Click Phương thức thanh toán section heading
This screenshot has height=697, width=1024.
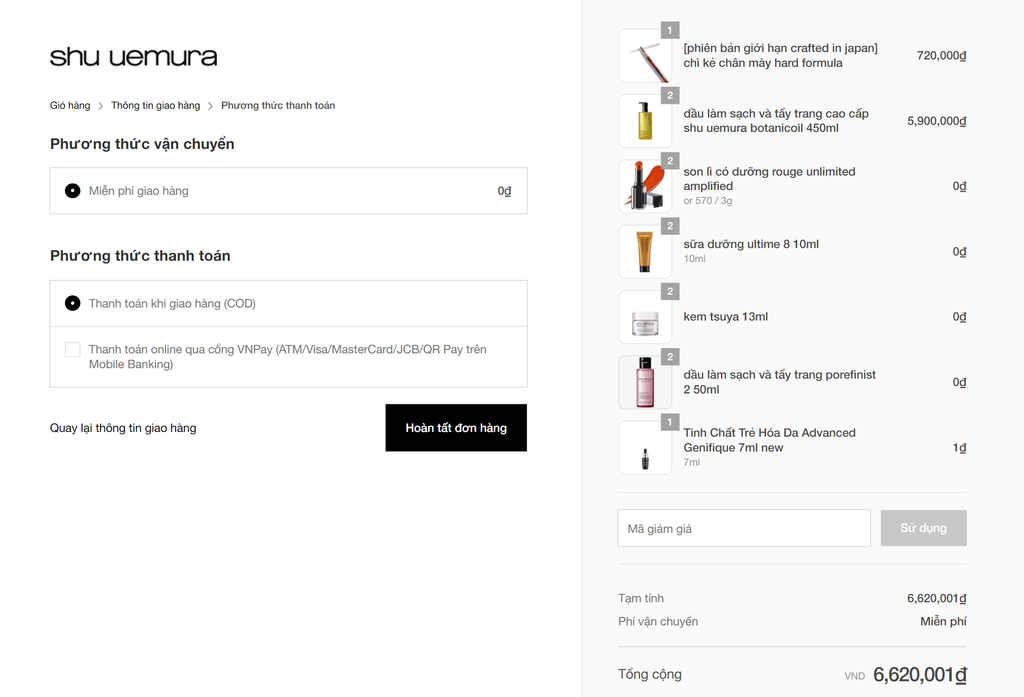[x=140, y=256]
